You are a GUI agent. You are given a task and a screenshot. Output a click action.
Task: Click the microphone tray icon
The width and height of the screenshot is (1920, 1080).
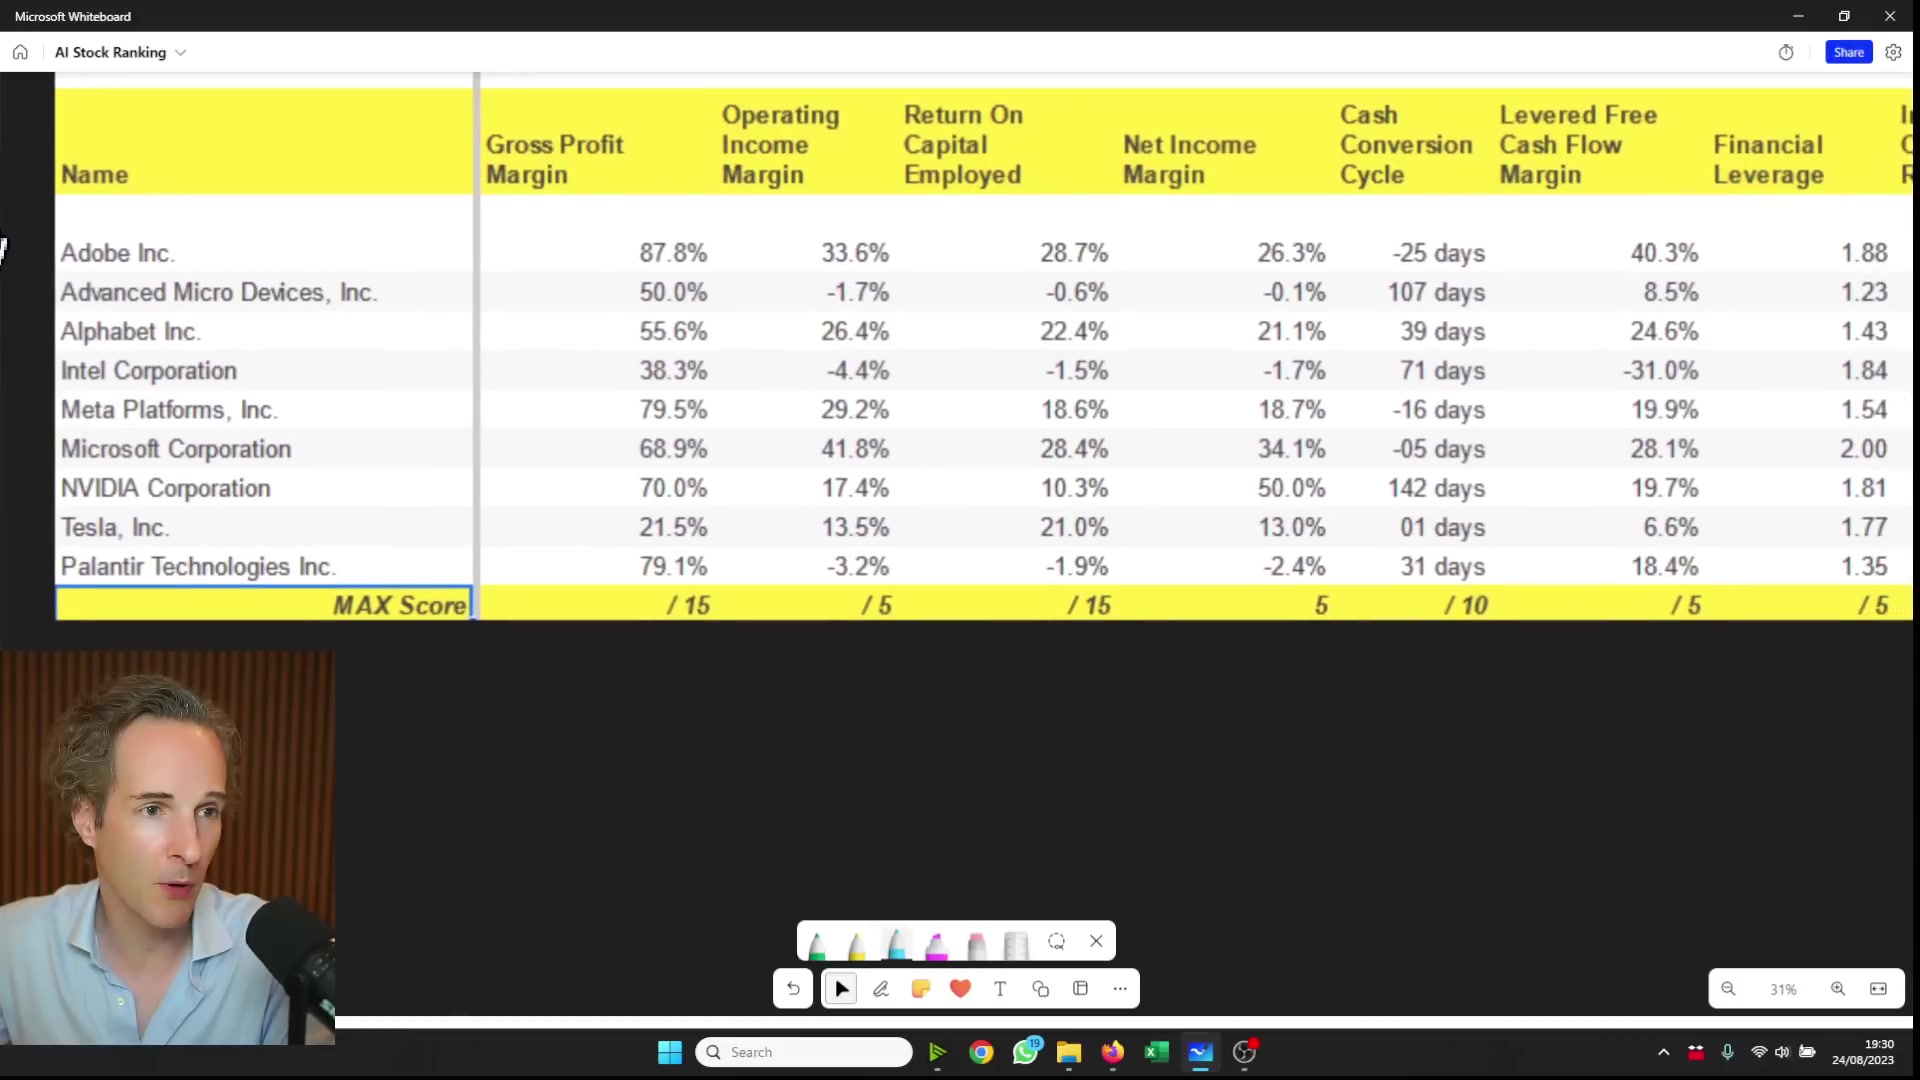click(1727, 1052)
